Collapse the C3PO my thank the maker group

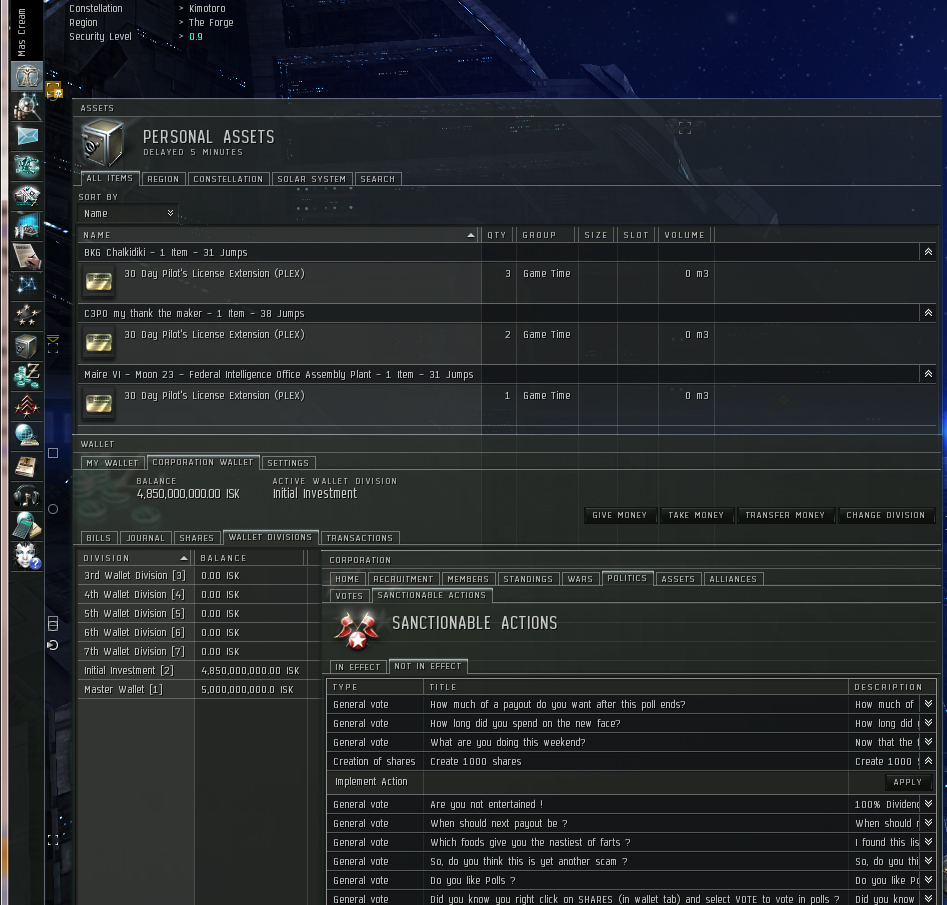[x=928, y=313]
